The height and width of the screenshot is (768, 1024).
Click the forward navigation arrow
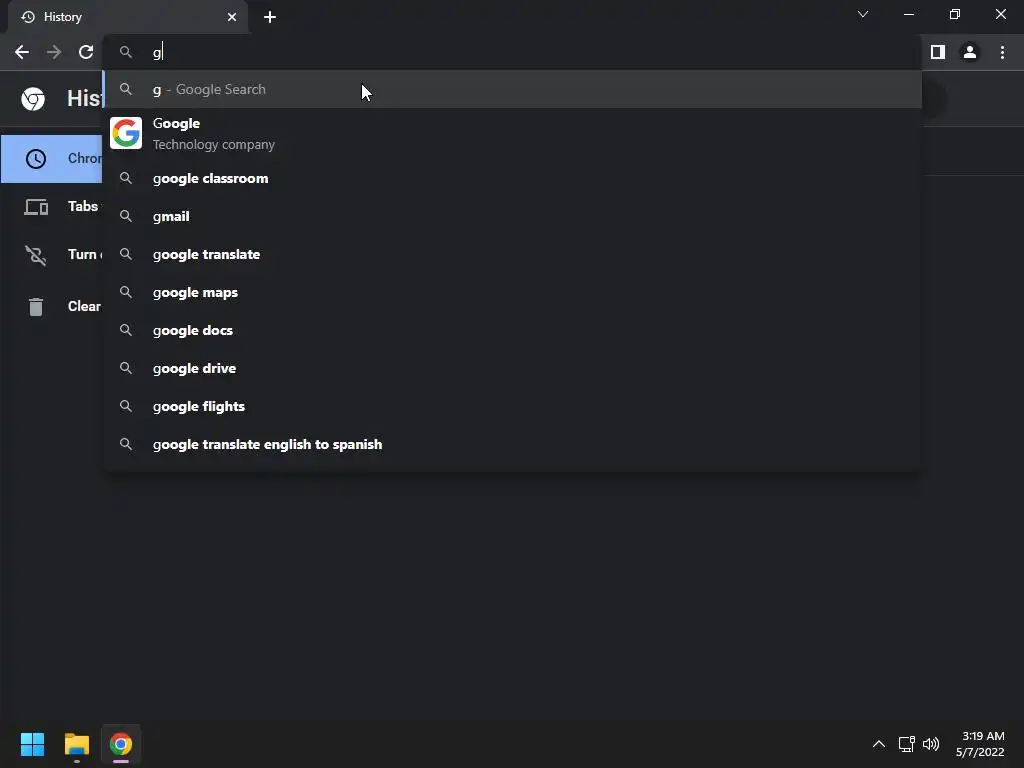pos(54,52)
